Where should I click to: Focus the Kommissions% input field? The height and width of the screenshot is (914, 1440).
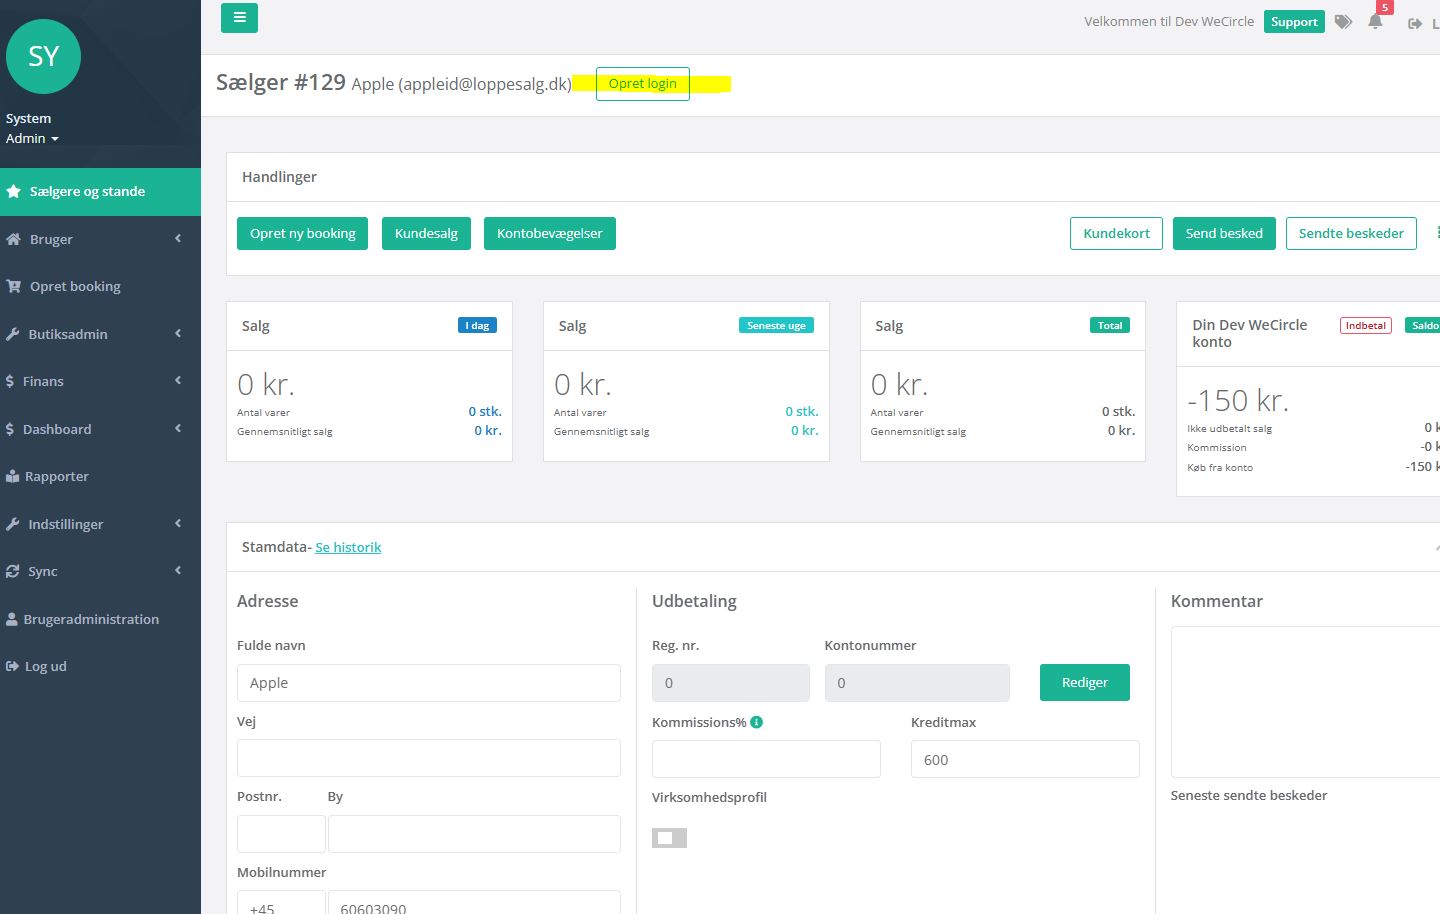coord(766,759)
